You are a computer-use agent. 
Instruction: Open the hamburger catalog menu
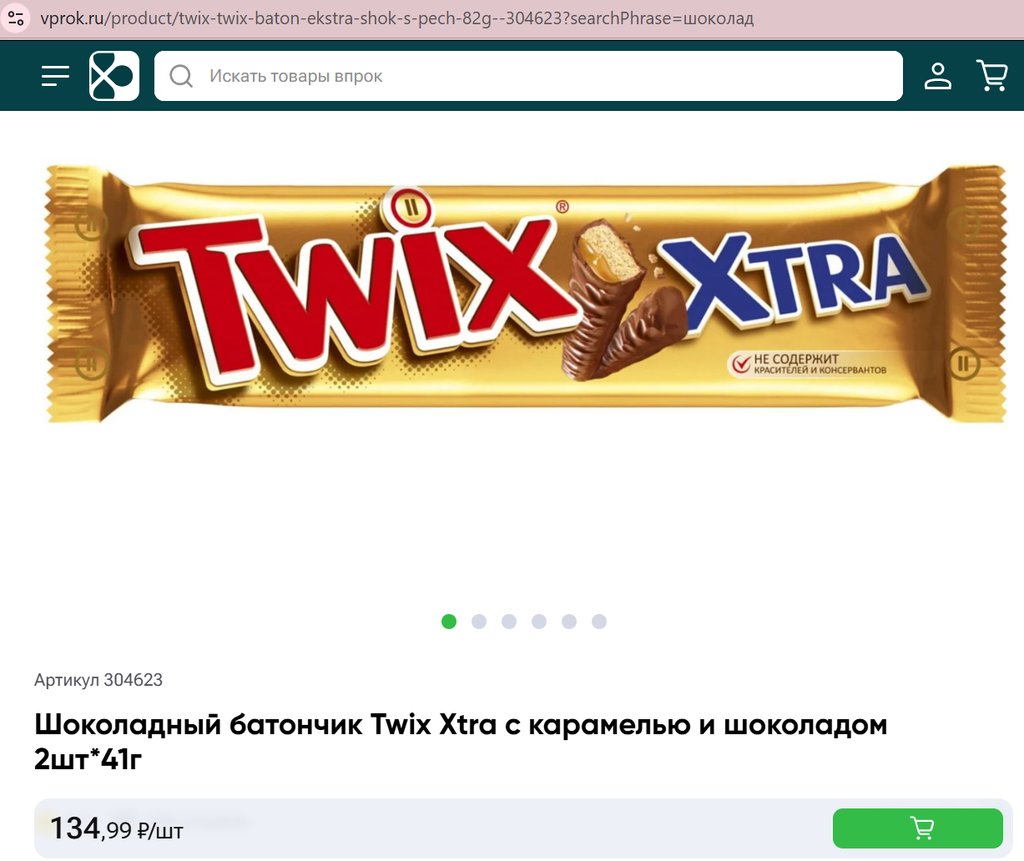pyautogui.click(x=56, y=76)
